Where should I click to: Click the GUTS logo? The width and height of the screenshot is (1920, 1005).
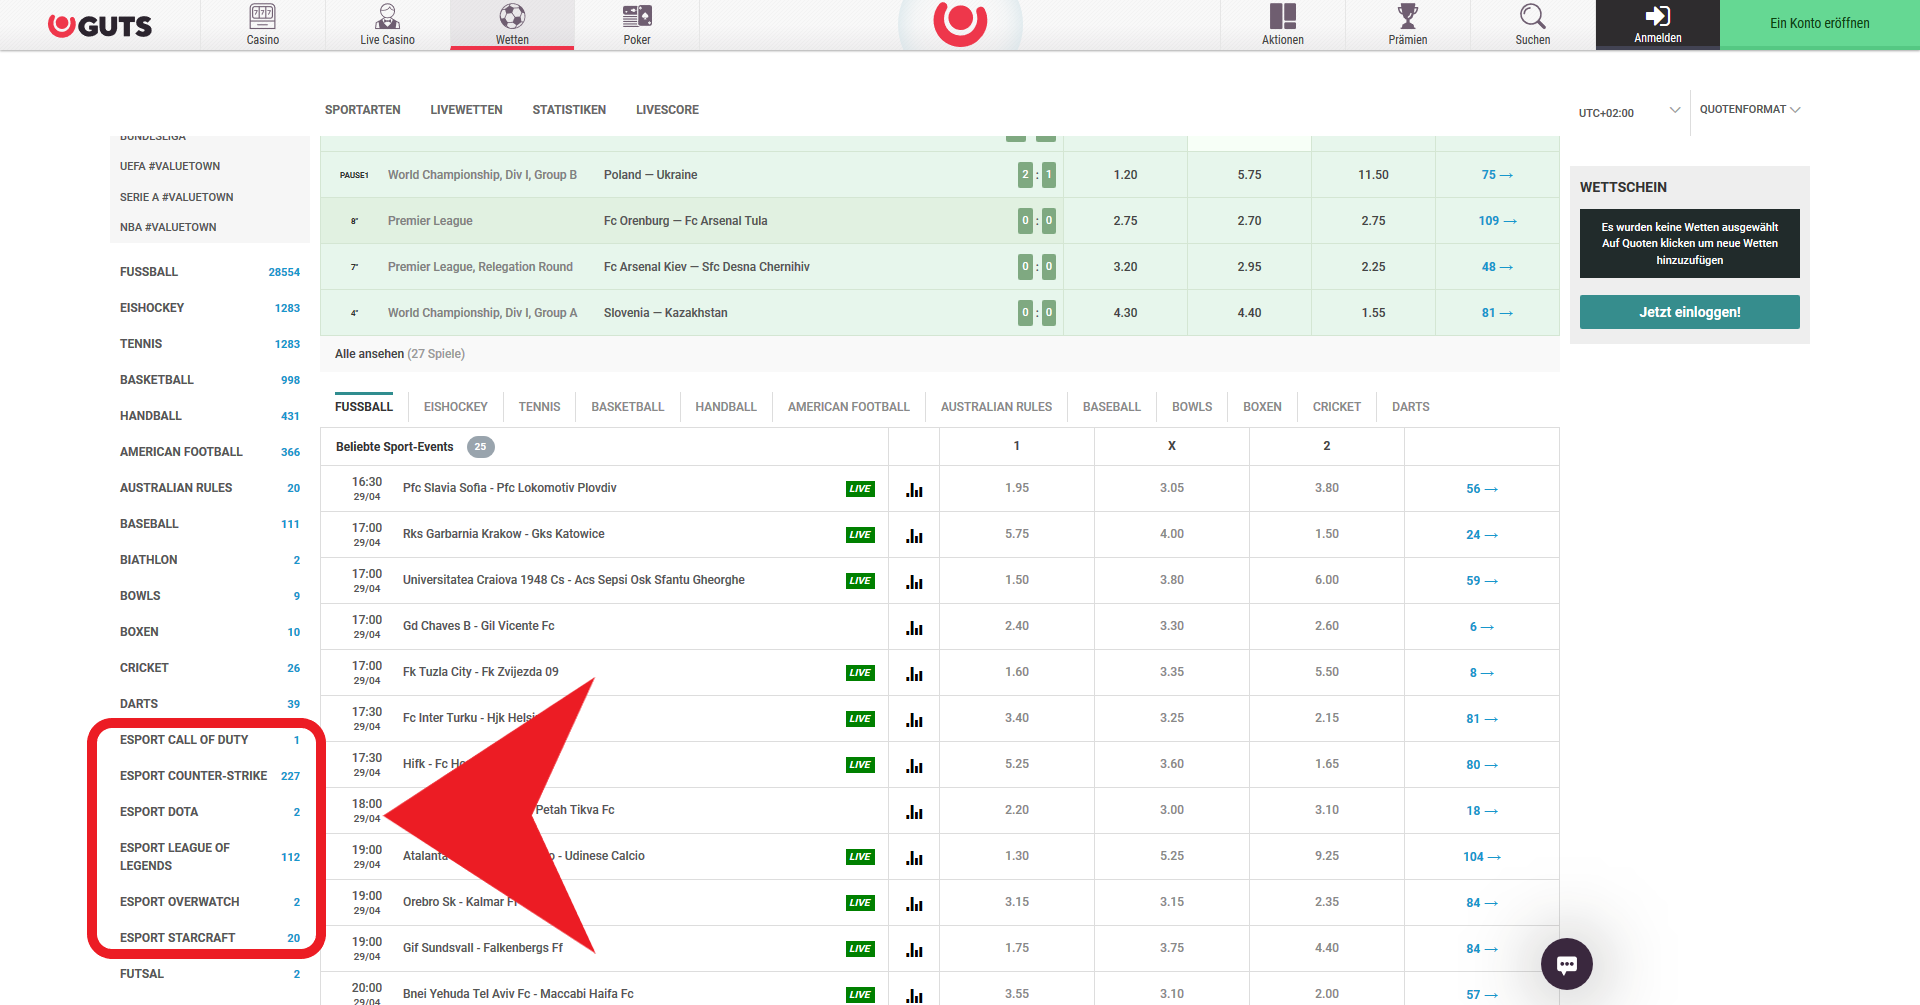100,26
